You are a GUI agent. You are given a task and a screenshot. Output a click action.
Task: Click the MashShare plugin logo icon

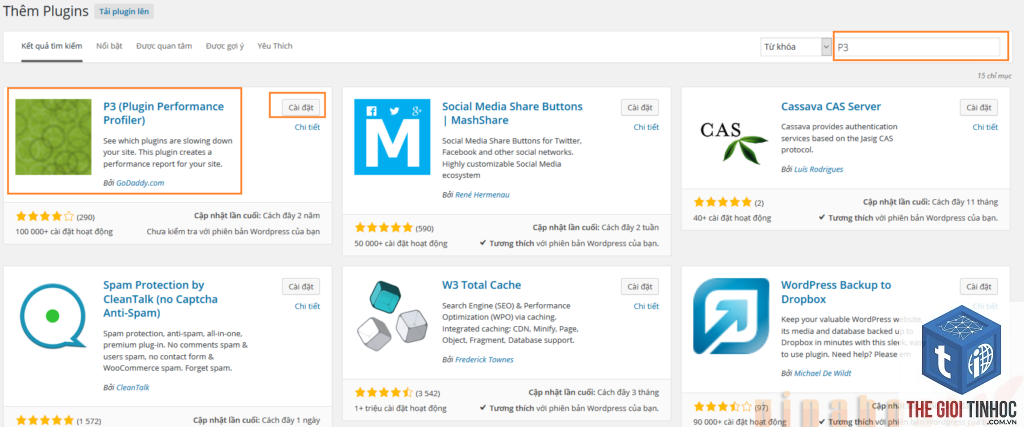[x=392, y=137]
